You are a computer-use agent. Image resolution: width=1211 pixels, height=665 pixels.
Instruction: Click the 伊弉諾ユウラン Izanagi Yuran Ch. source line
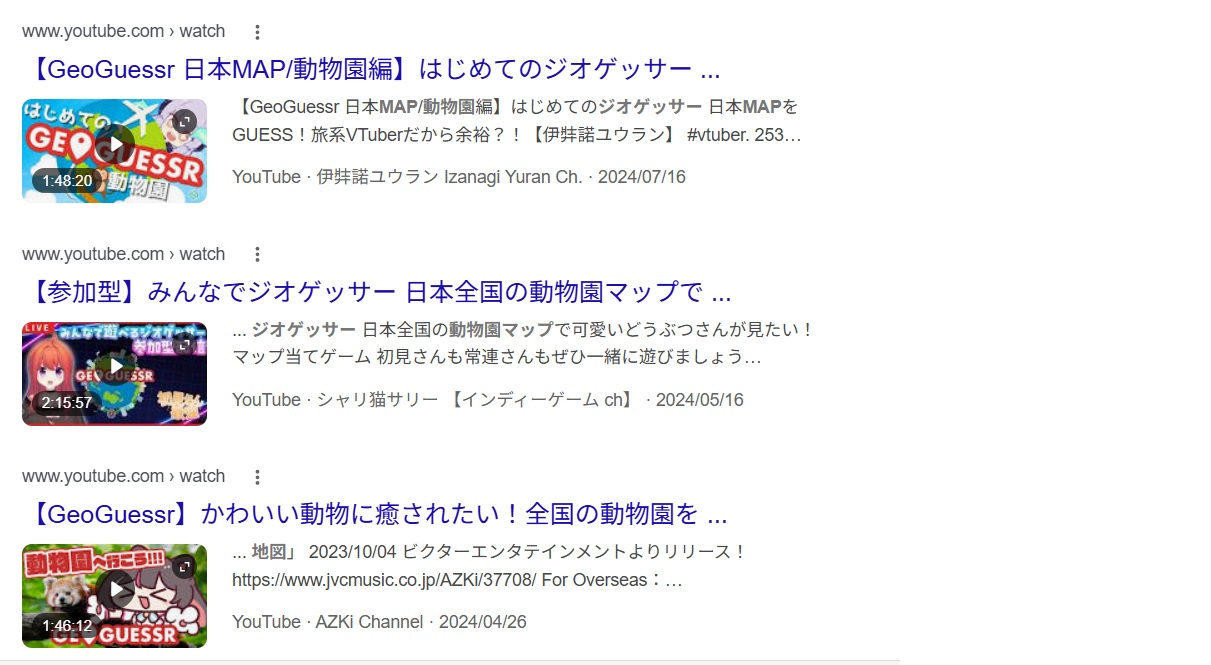(458, 177)
